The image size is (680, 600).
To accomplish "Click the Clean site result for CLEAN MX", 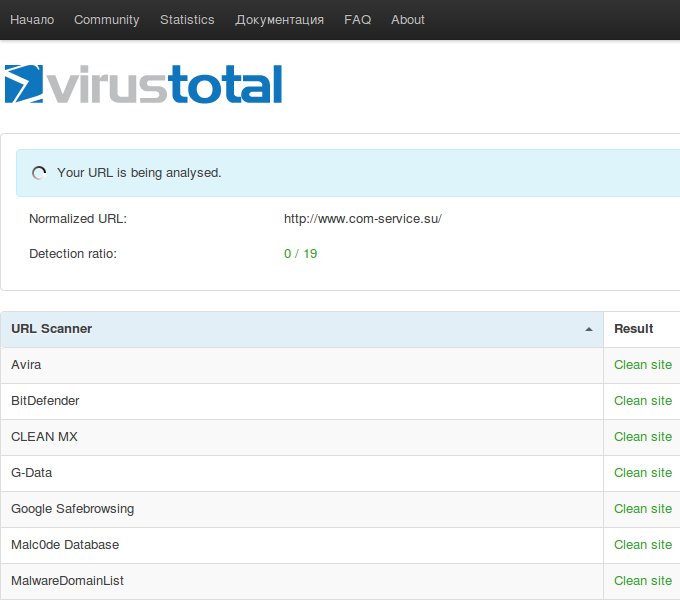I will point(643,437).
